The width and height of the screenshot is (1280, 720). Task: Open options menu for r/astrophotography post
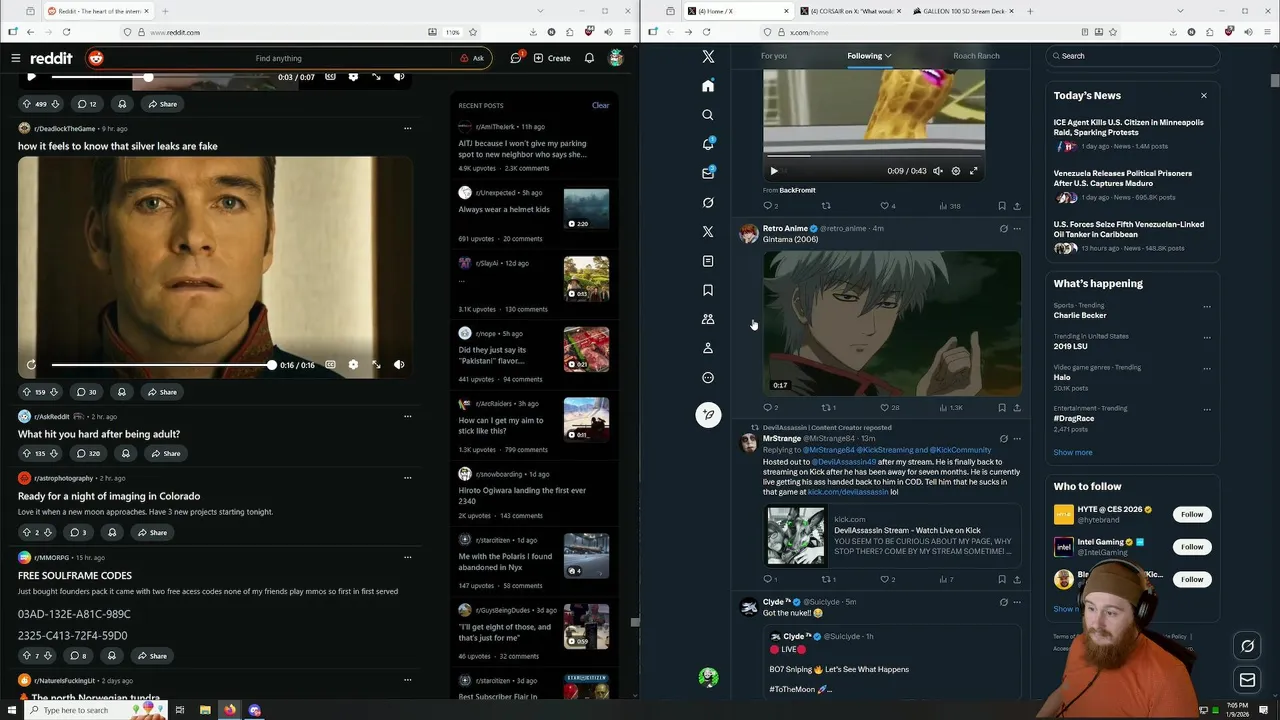point(407,478)
